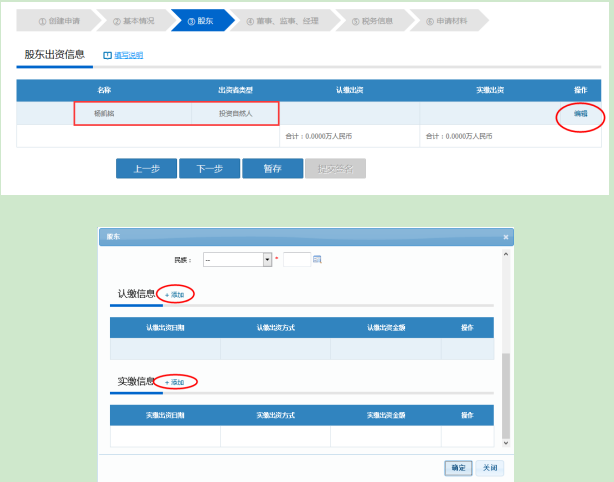Go to step 1 创建申请
The width and height of the screenshot is (614, 482).
(59, 20)
